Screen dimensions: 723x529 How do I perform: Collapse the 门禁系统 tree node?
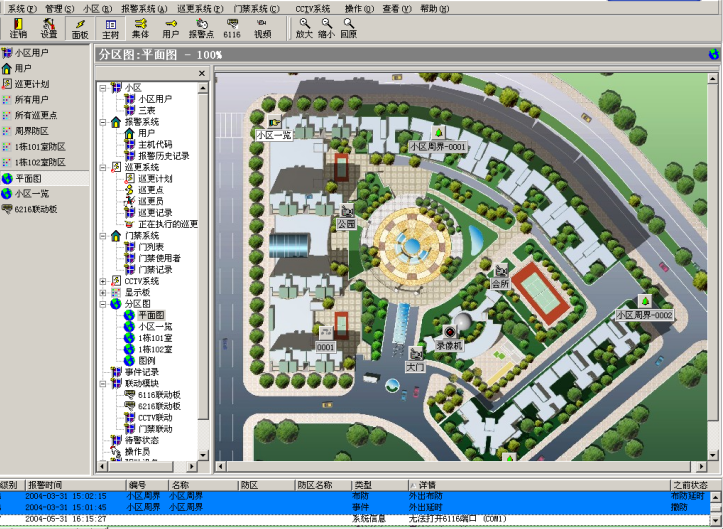103,236
